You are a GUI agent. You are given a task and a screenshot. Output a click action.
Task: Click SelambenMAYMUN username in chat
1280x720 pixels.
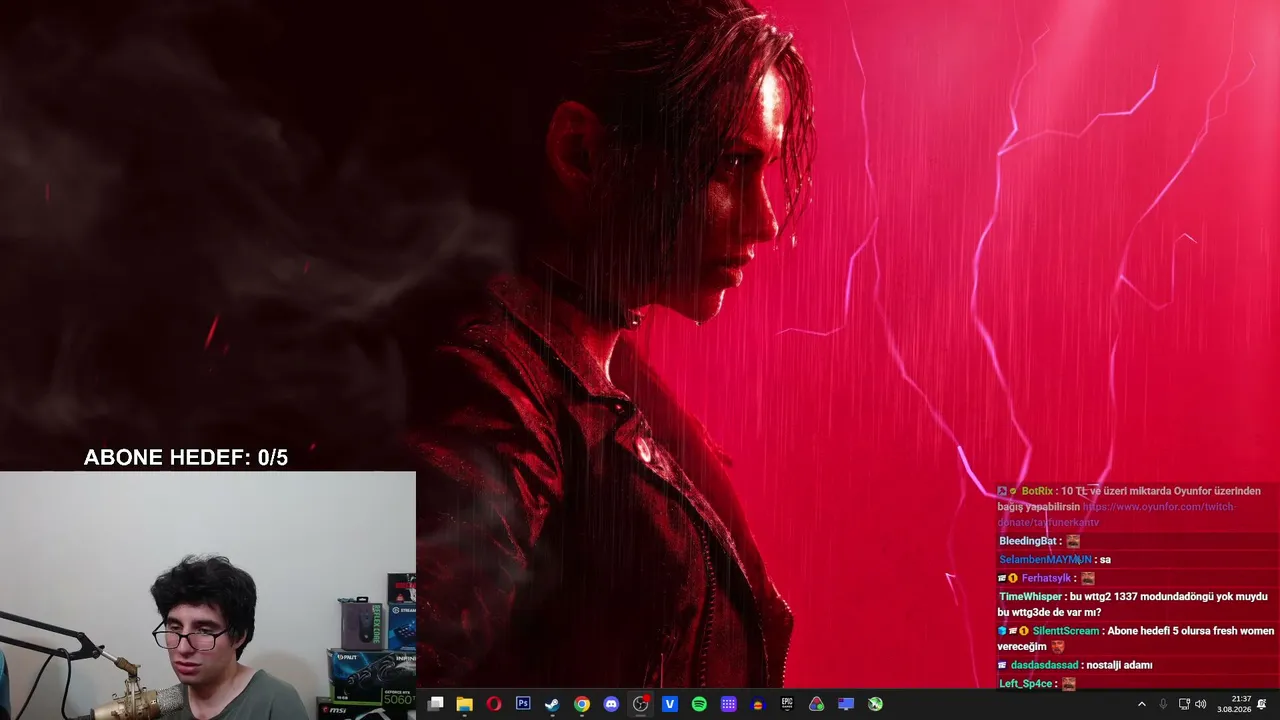tap(1045, 560)
